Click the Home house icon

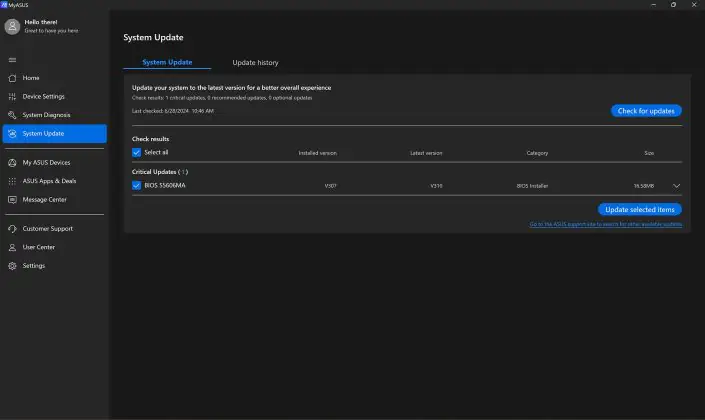(x=12, y=78)
